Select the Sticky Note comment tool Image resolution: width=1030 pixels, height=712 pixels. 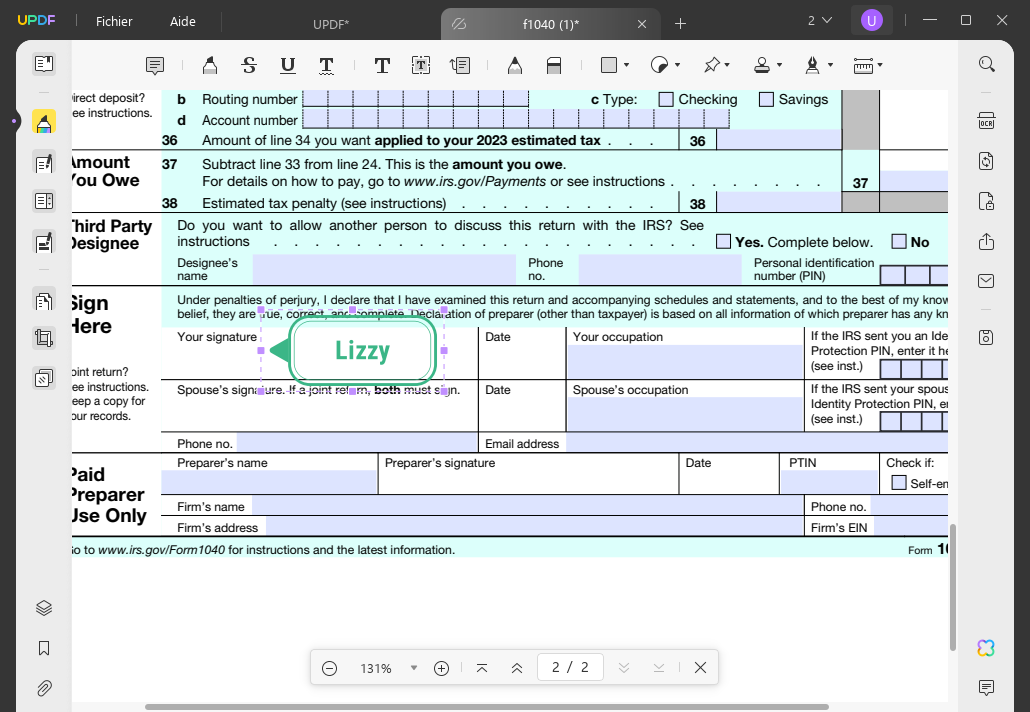click(155, 65)
